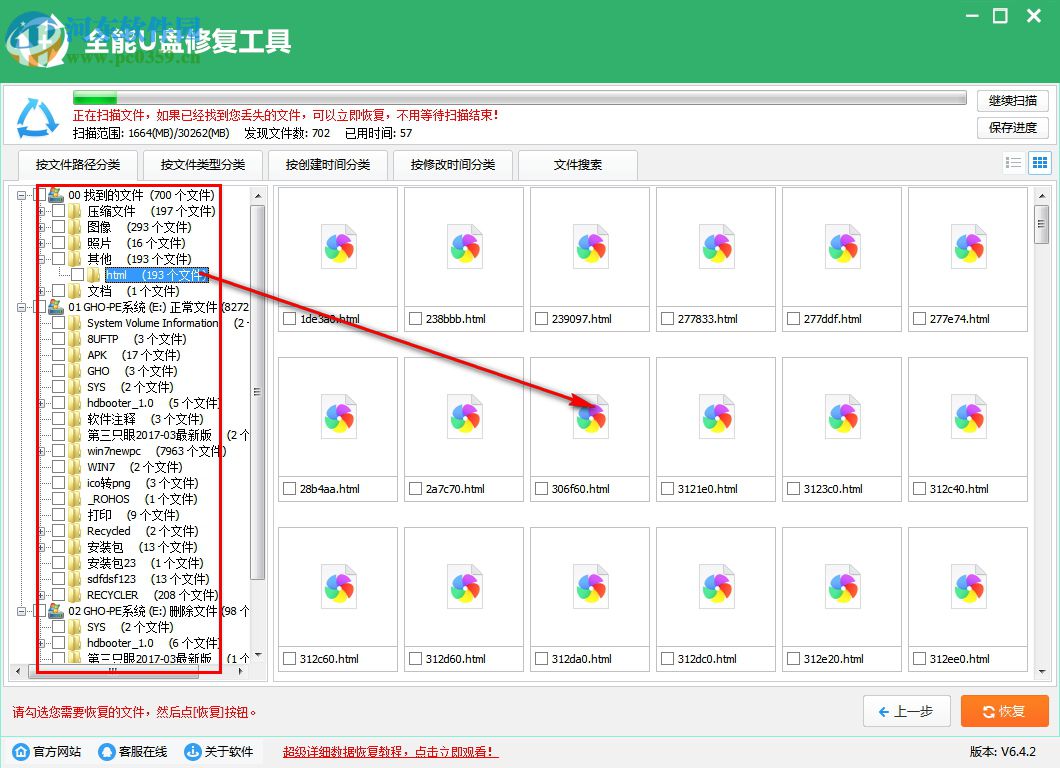1060x768 pixels.
Task: Click the 继续扫描 button
Action: pyautogui.click(x=1014, y=100)
